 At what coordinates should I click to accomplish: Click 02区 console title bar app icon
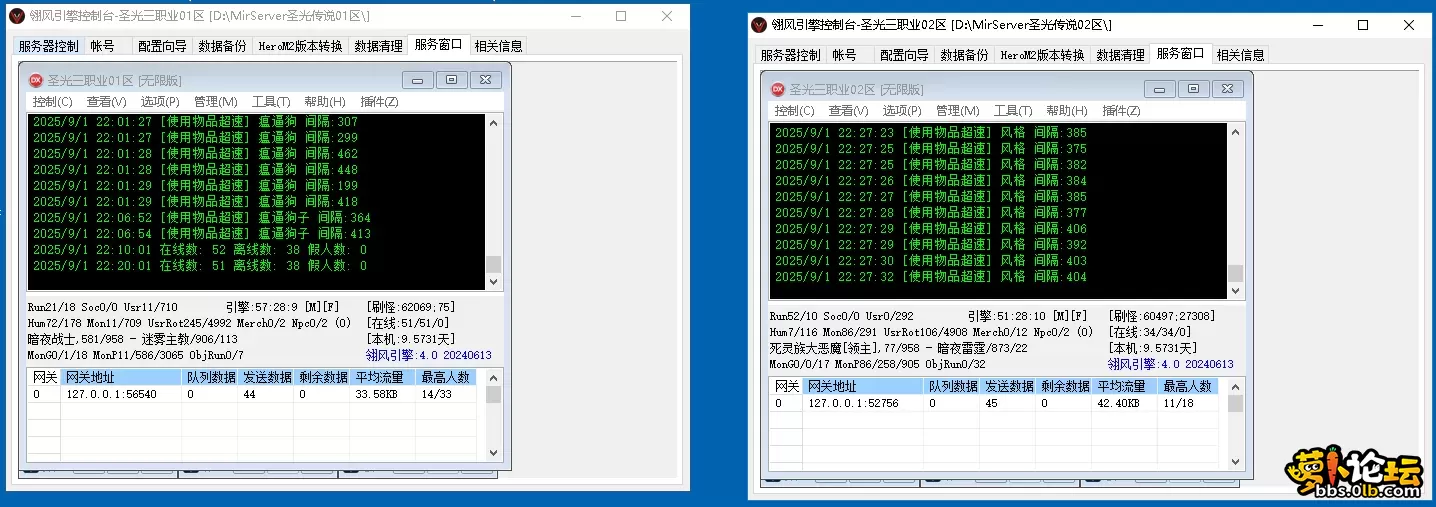tap(760, 25)
